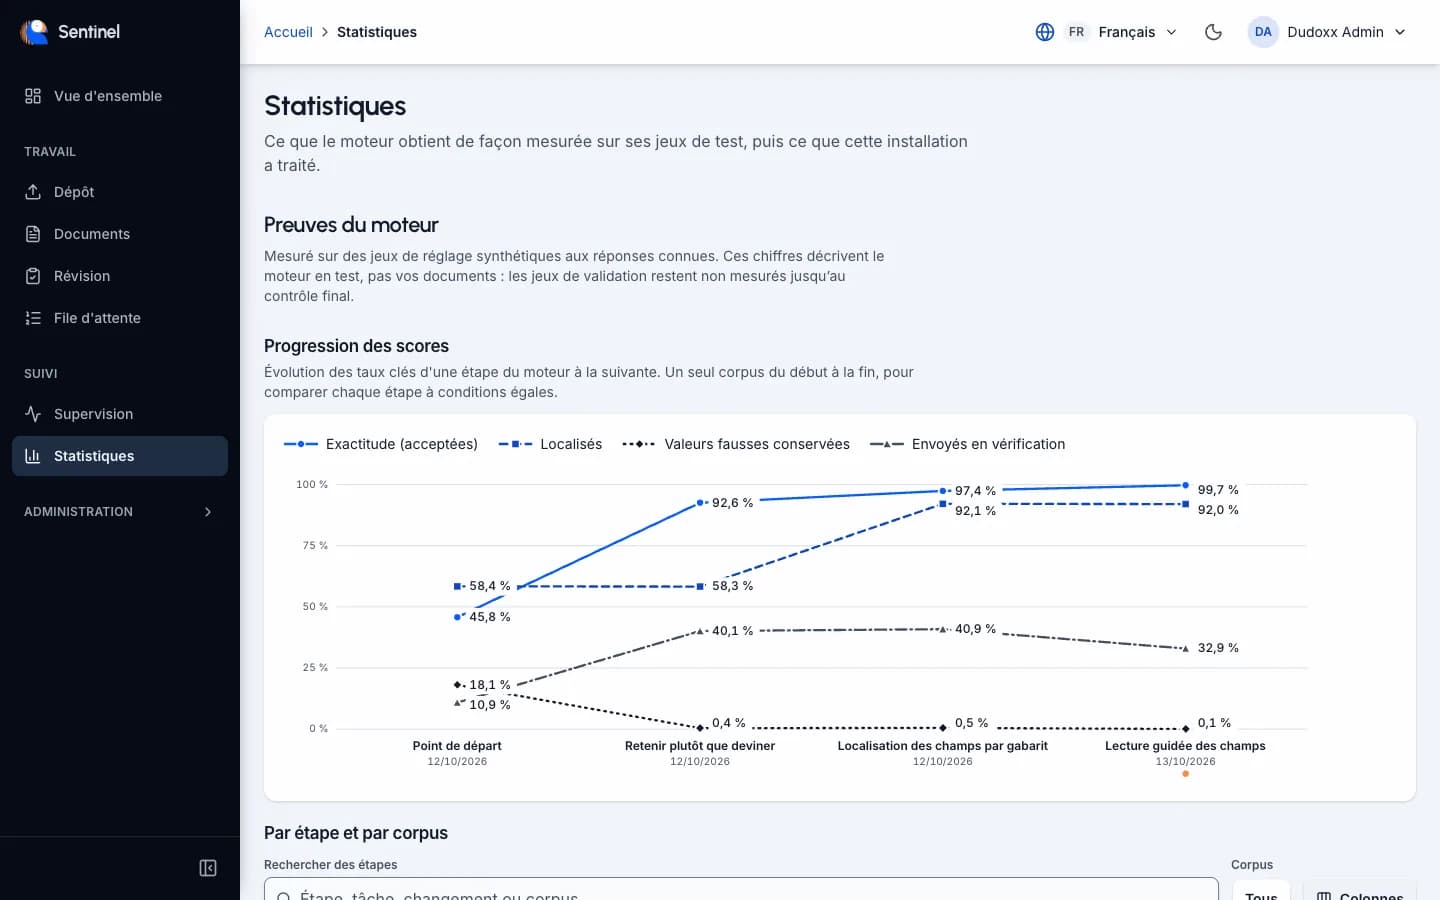Viewport: 1440px width, 900px height.
Task: Click the Par étape et par corpus heading
Action: pyautogui.click(x=356, y=833)
